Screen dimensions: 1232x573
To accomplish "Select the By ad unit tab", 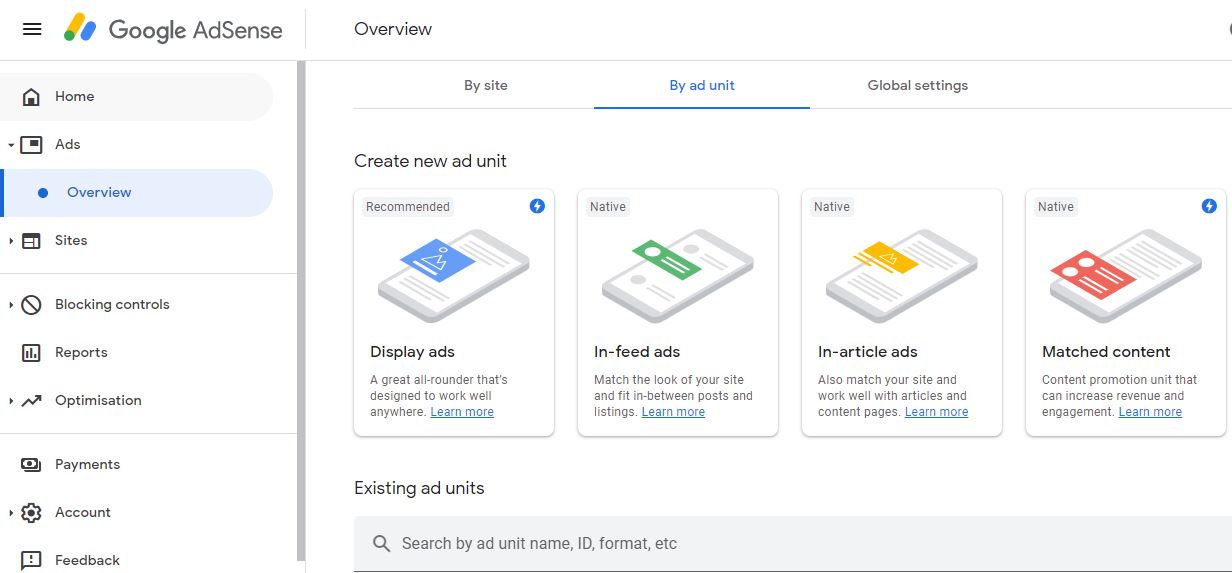I will coord(702,85).
